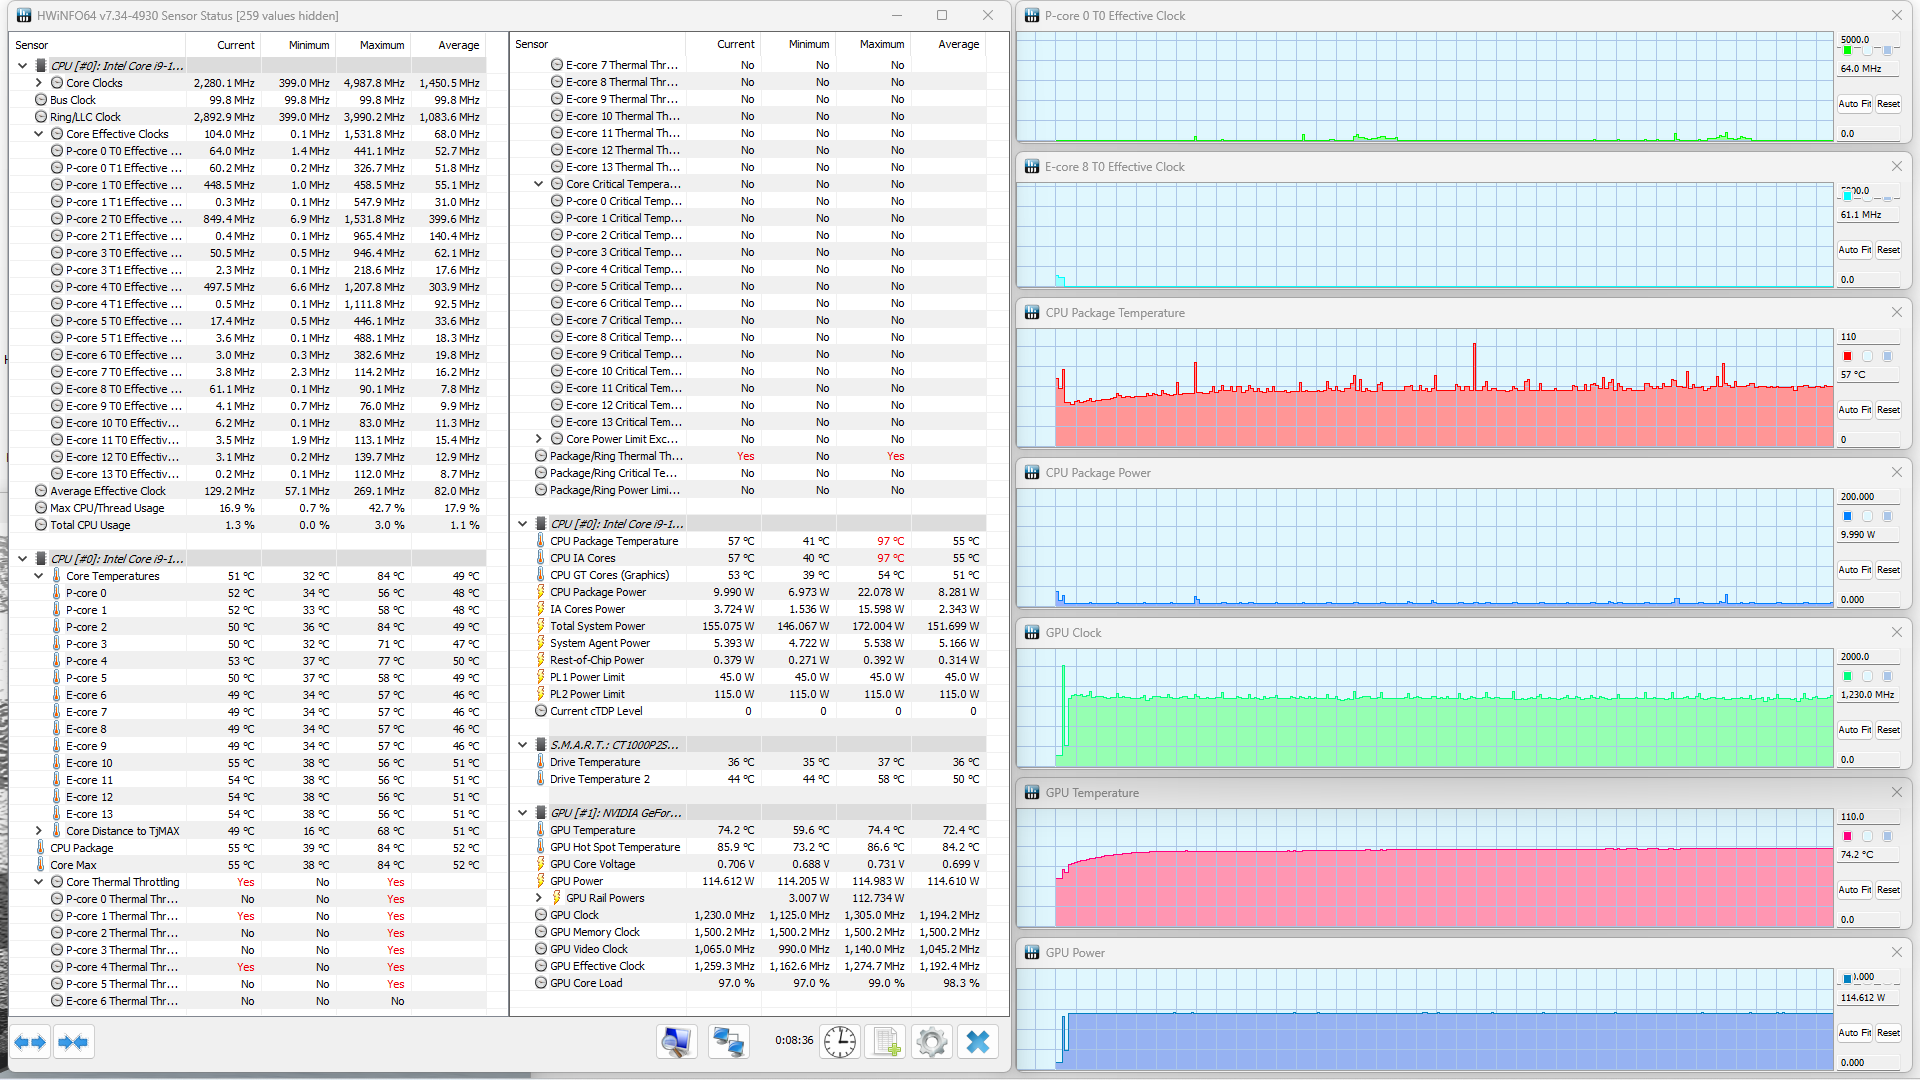Click the expand columns arrows icon
This screenshot has width=1920, height=1080.
(30, 1042)
